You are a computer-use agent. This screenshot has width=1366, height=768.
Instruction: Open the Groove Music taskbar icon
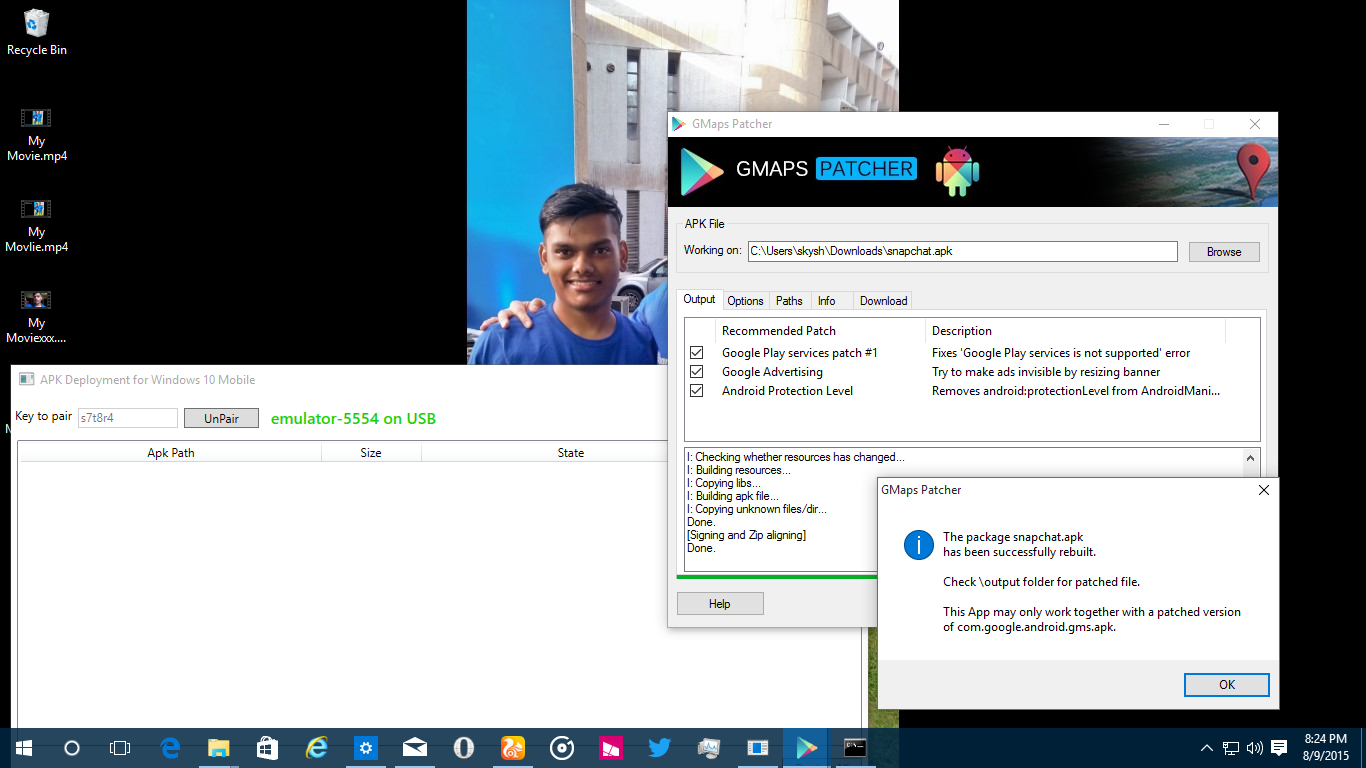562,748
